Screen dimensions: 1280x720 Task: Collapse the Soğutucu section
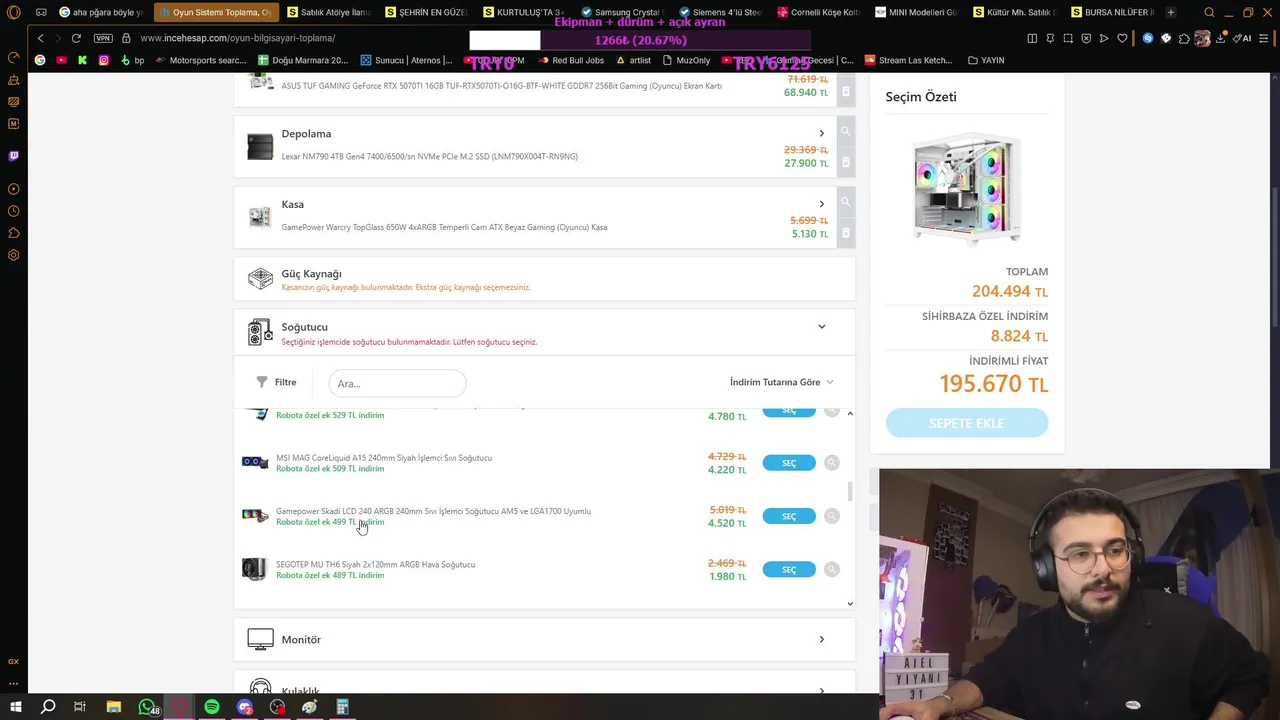[822, 327]
